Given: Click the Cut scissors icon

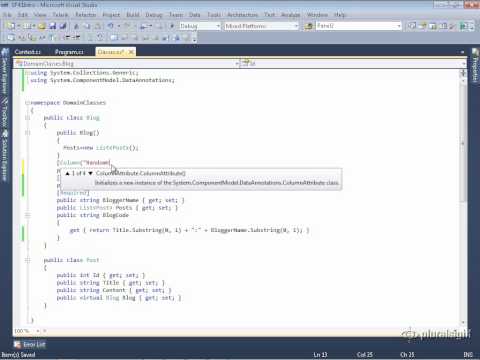Looking at the screenshot, I should click(77, 26).
